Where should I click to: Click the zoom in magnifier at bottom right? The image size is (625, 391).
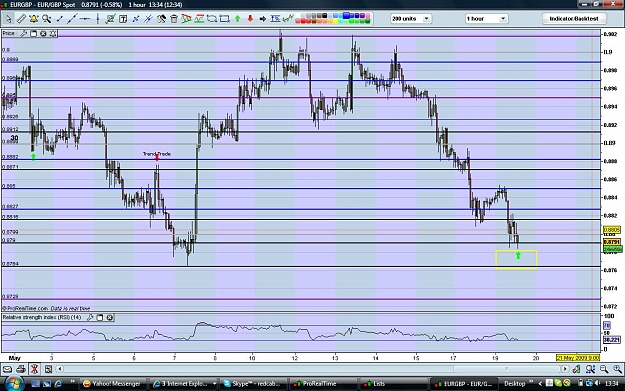click(617, 369)
